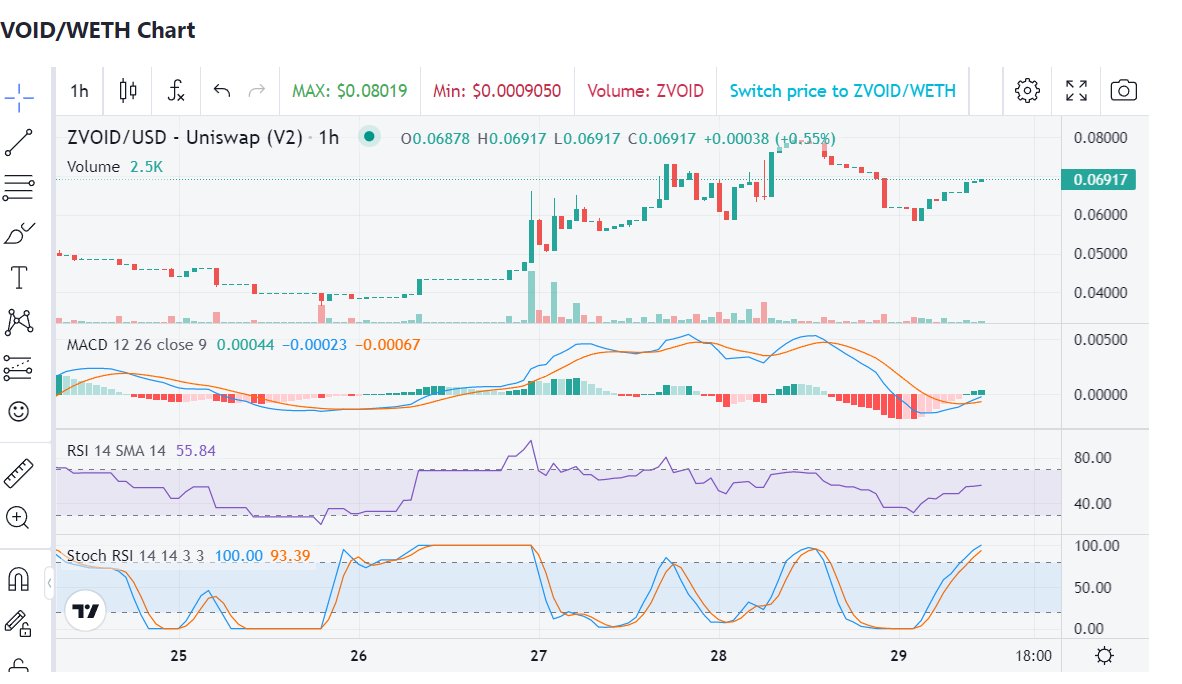Switch price to ZVOID/WETH
This screenshot has width=1182, height=684.
842,91
